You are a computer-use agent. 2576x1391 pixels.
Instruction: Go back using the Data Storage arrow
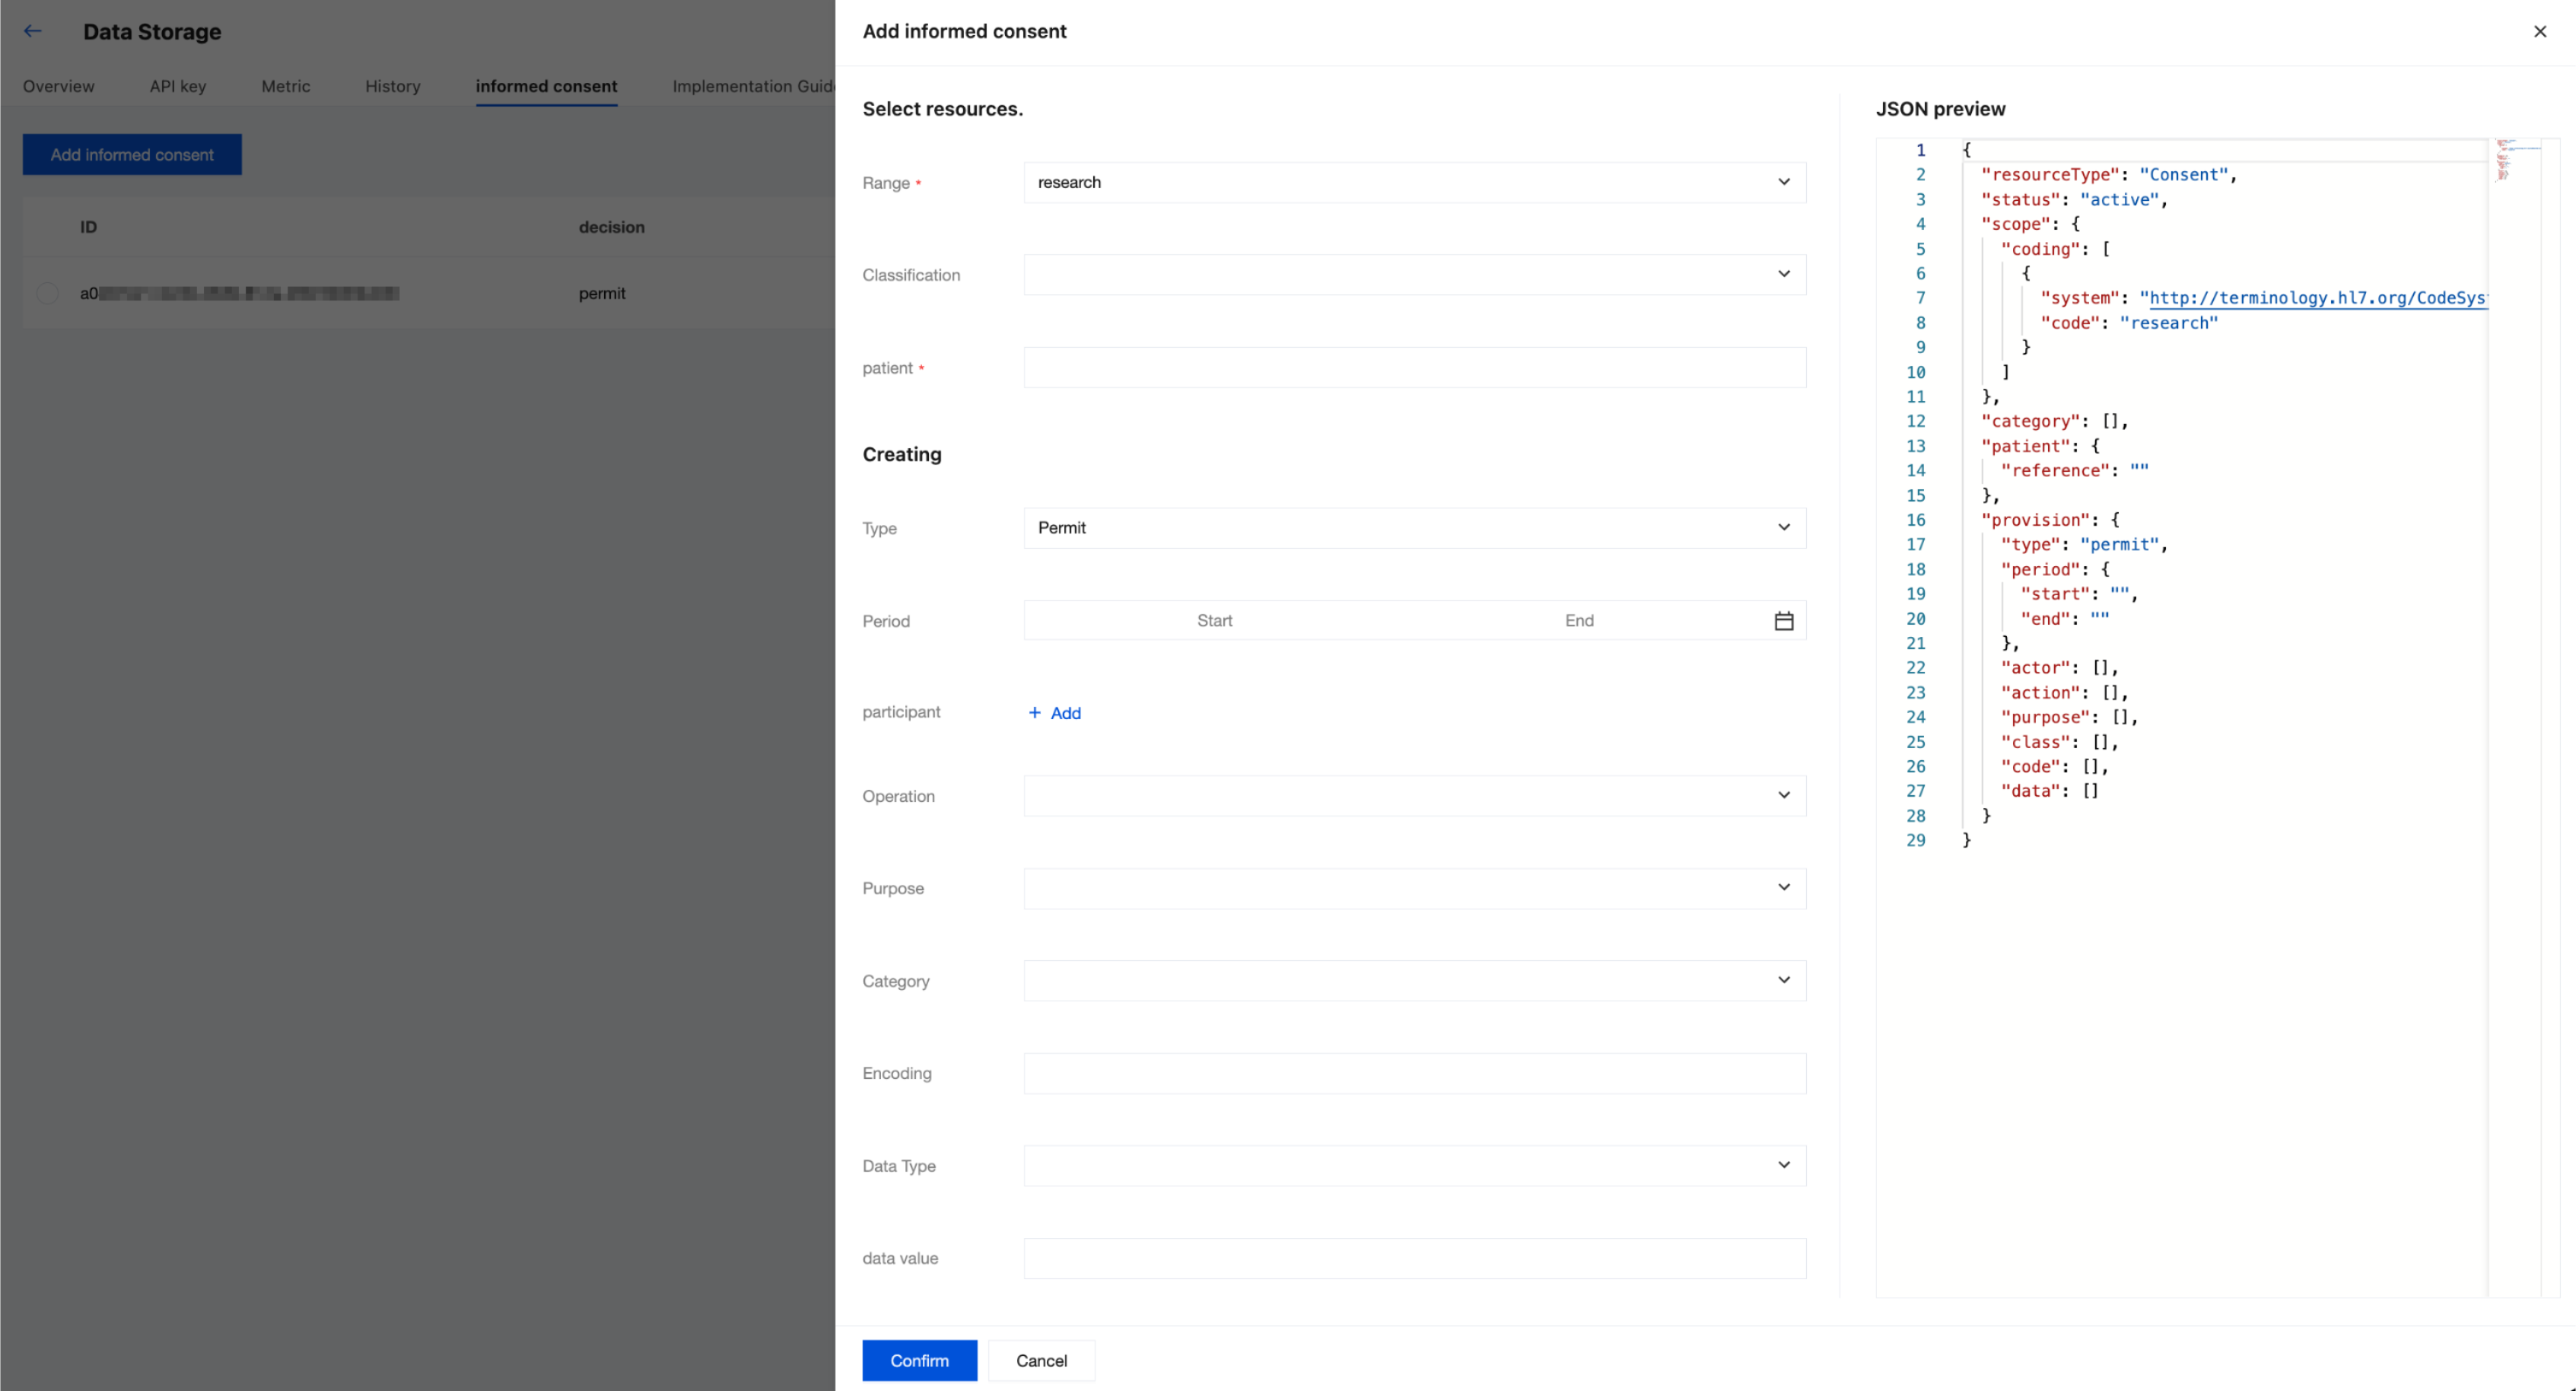pos(33,31)
